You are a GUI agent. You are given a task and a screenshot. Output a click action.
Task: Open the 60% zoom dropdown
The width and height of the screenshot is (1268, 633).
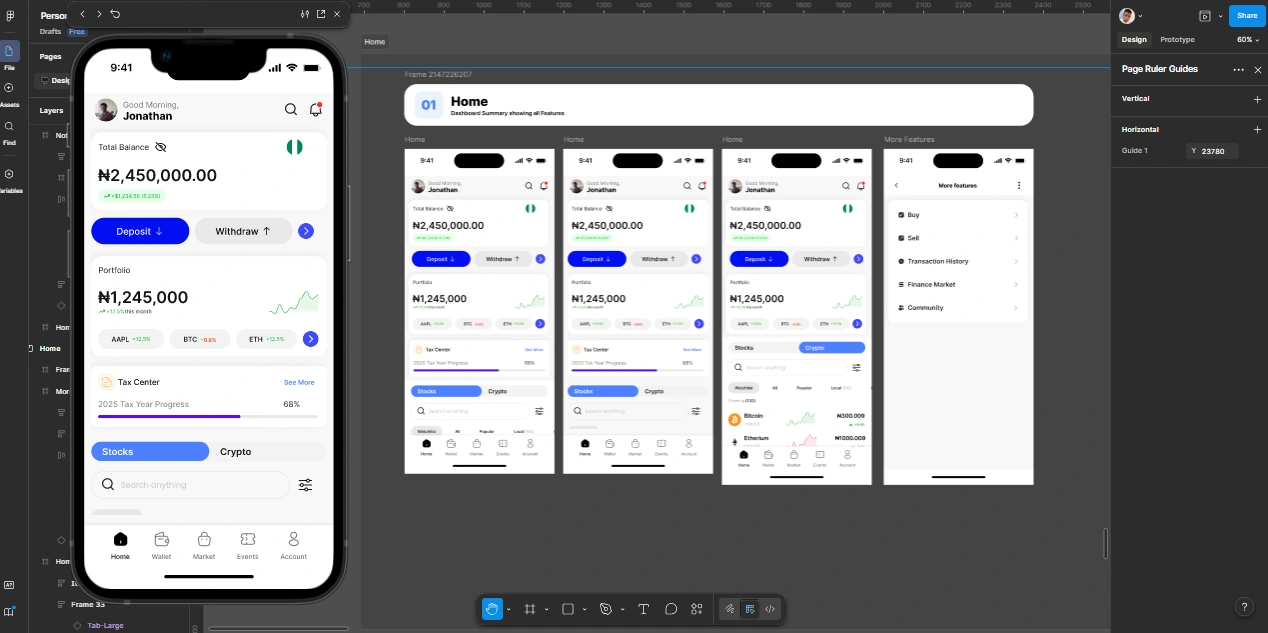tap(1247, 40)
